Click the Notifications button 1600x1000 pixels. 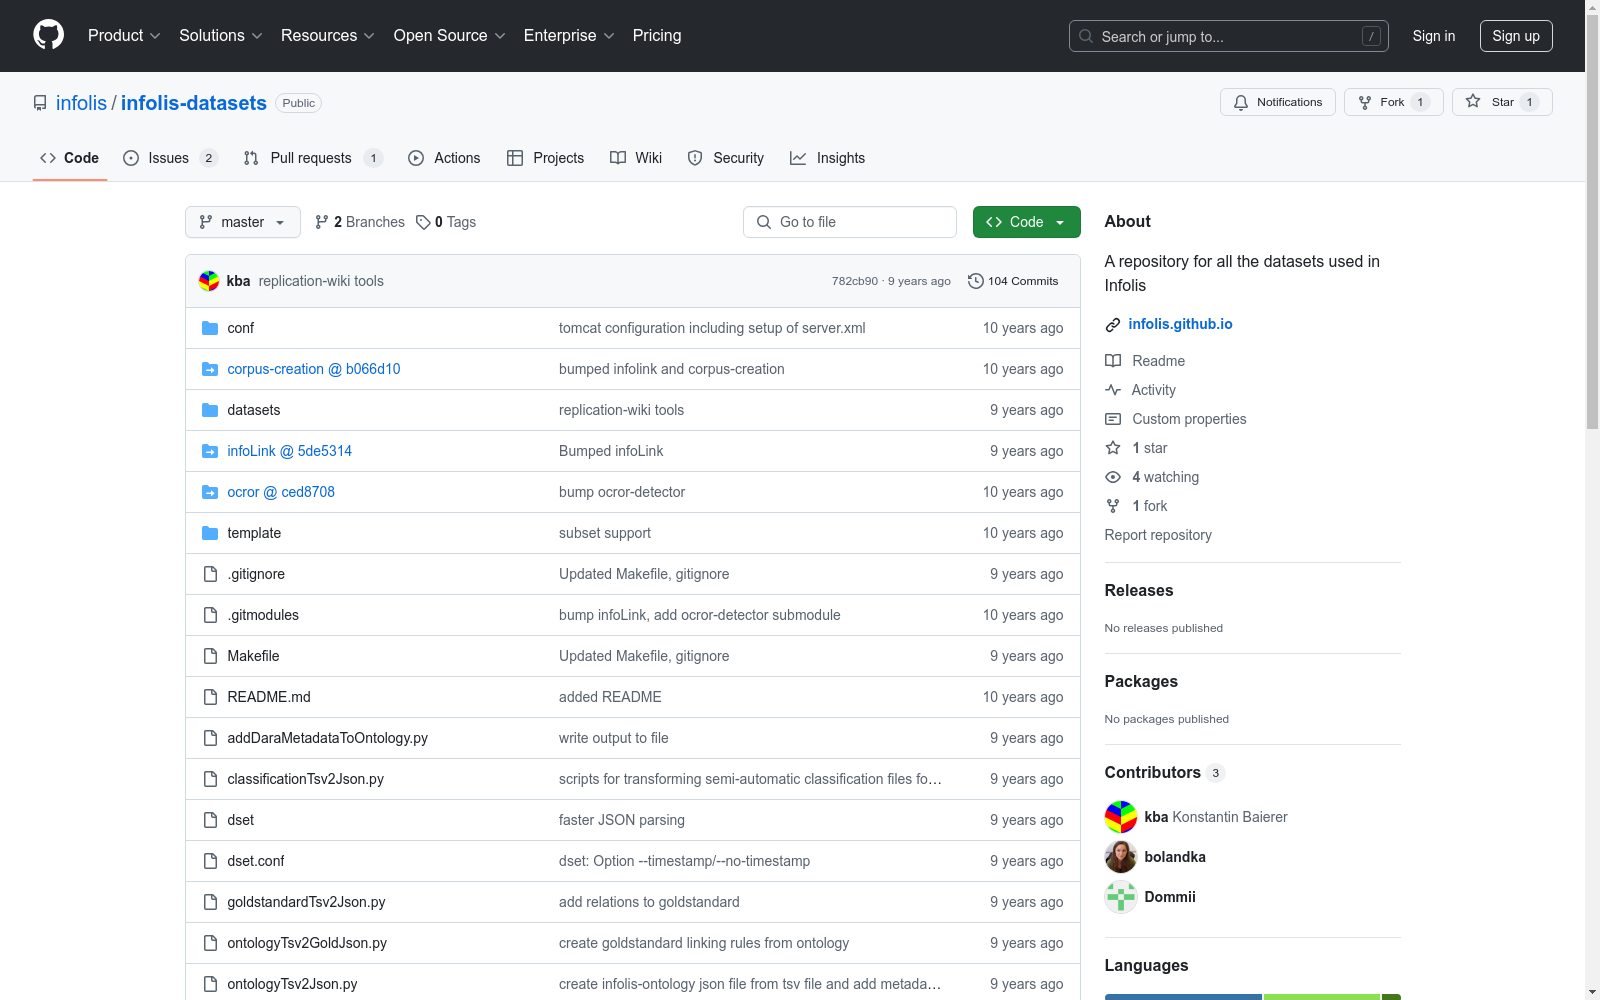[x=1278, y=102]
